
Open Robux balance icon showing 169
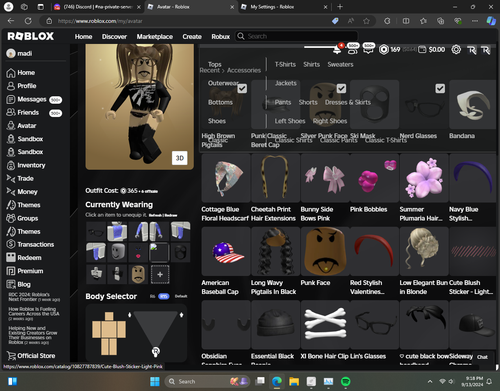384,50
